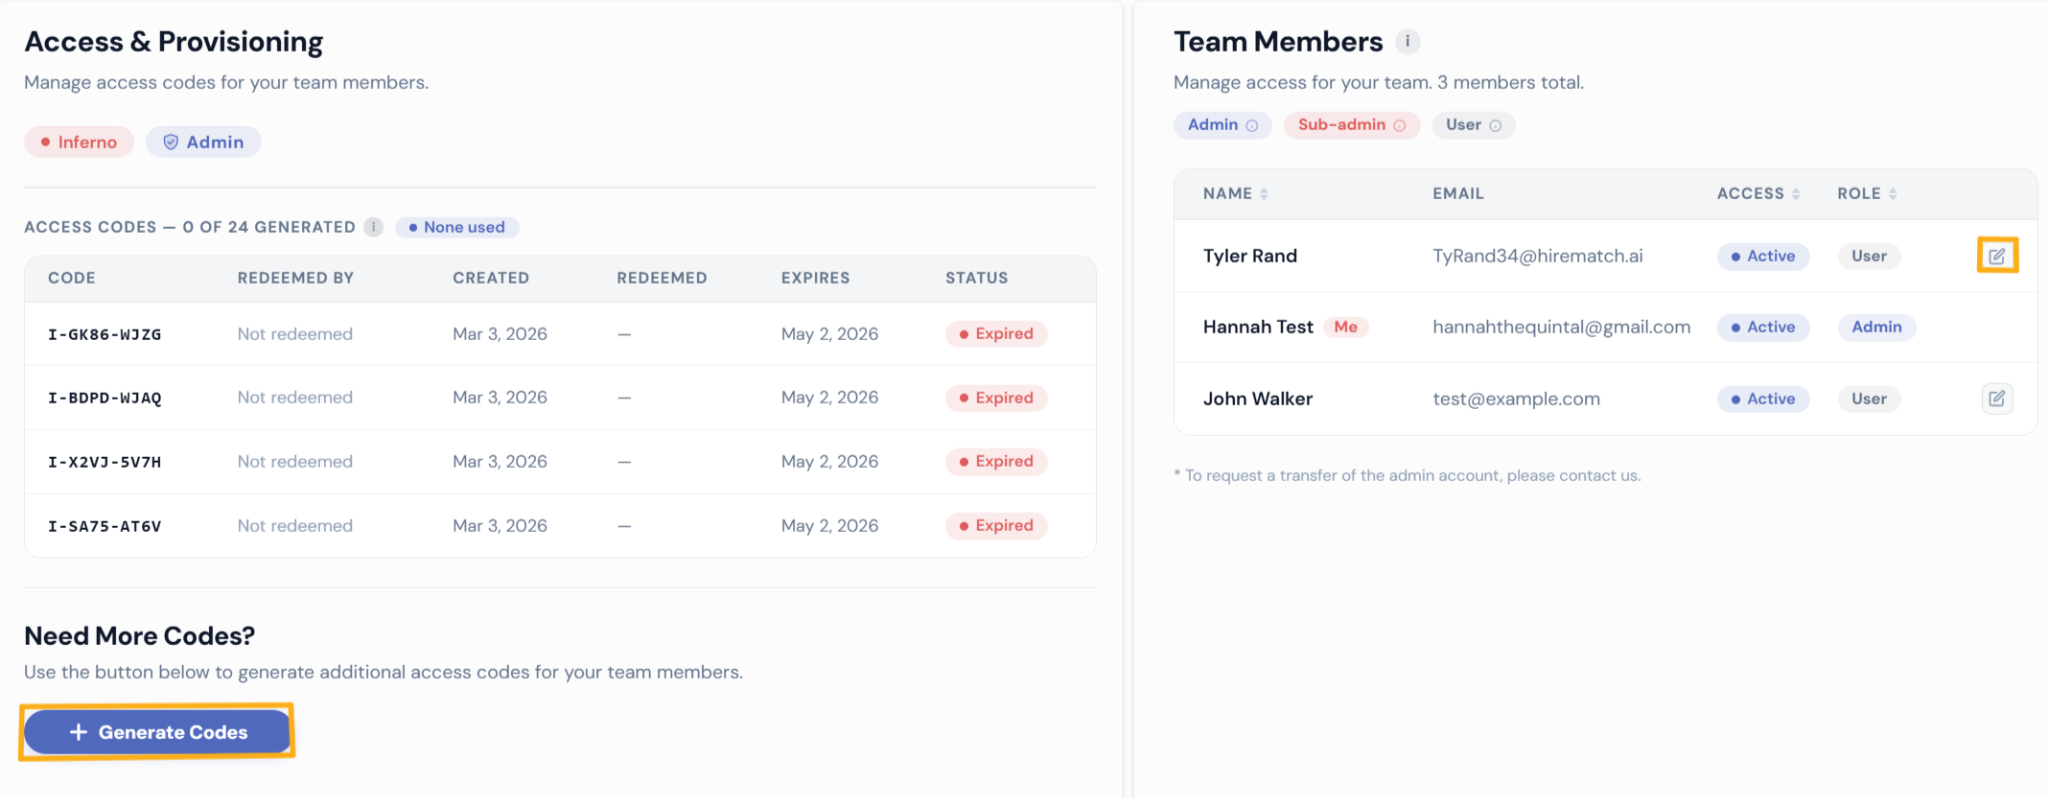Click User role badge for Tyler Rand
This screenshot has width=2048, height=798.
pos(1869,256)
